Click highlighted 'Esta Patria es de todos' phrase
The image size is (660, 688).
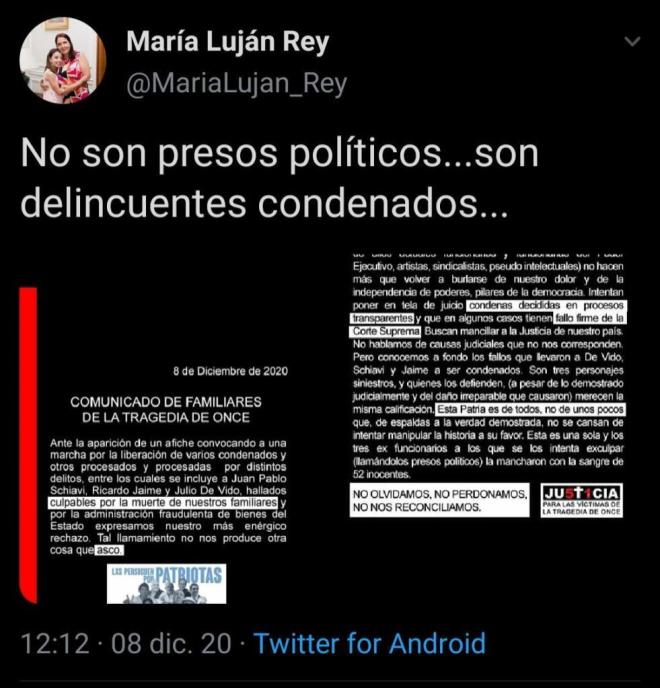tap(531, 409)
